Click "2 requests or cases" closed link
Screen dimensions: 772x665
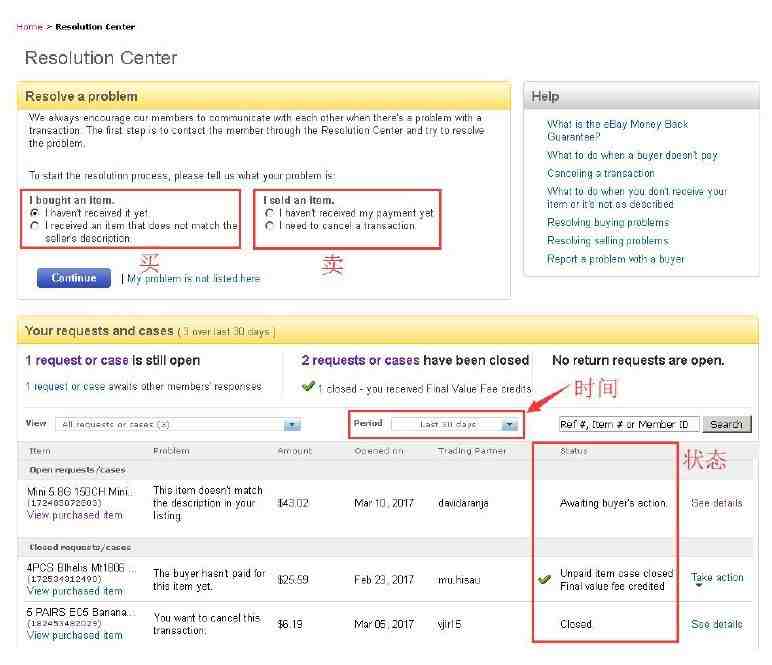point(360,360)
